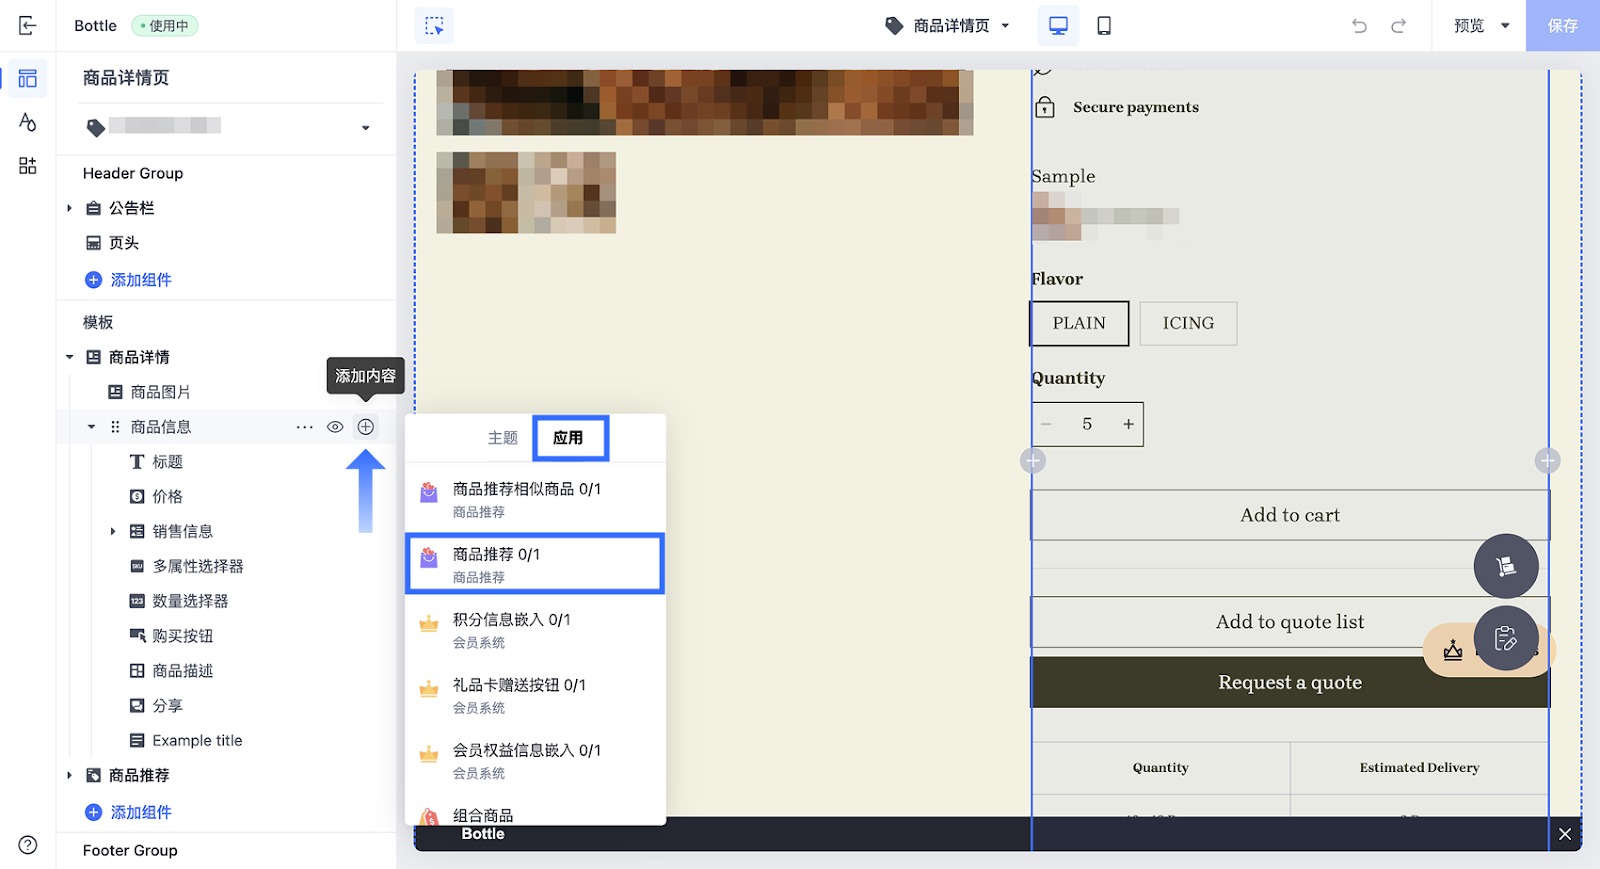Click the floating quote list button
This screenshot has width=1600, height=869.
point(1506,638)
